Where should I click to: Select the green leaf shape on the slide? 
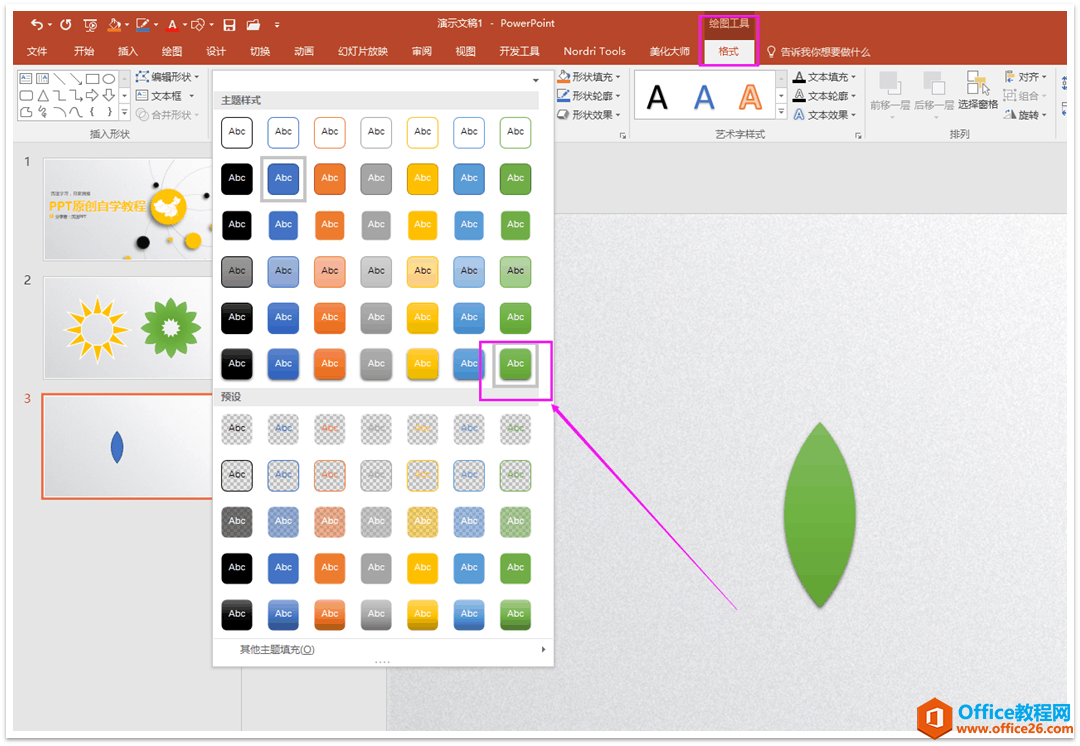[x=820, y=515]
